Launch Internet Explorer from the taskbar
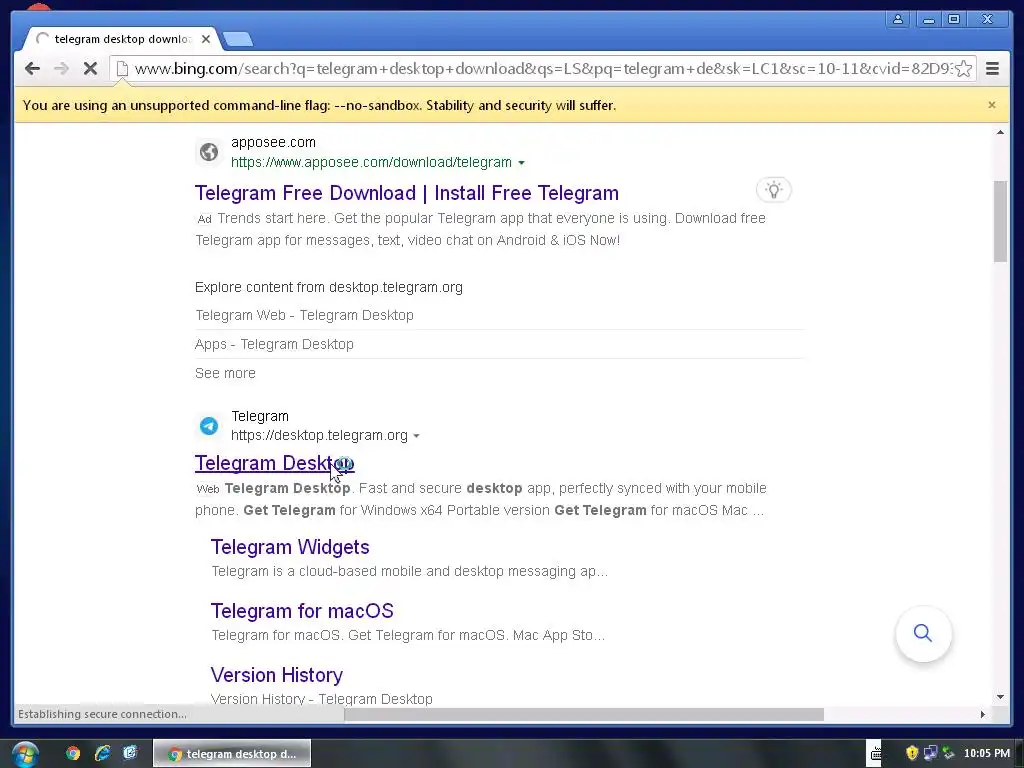The height and width of the screenshot is (768, 1024). (102, 754)
